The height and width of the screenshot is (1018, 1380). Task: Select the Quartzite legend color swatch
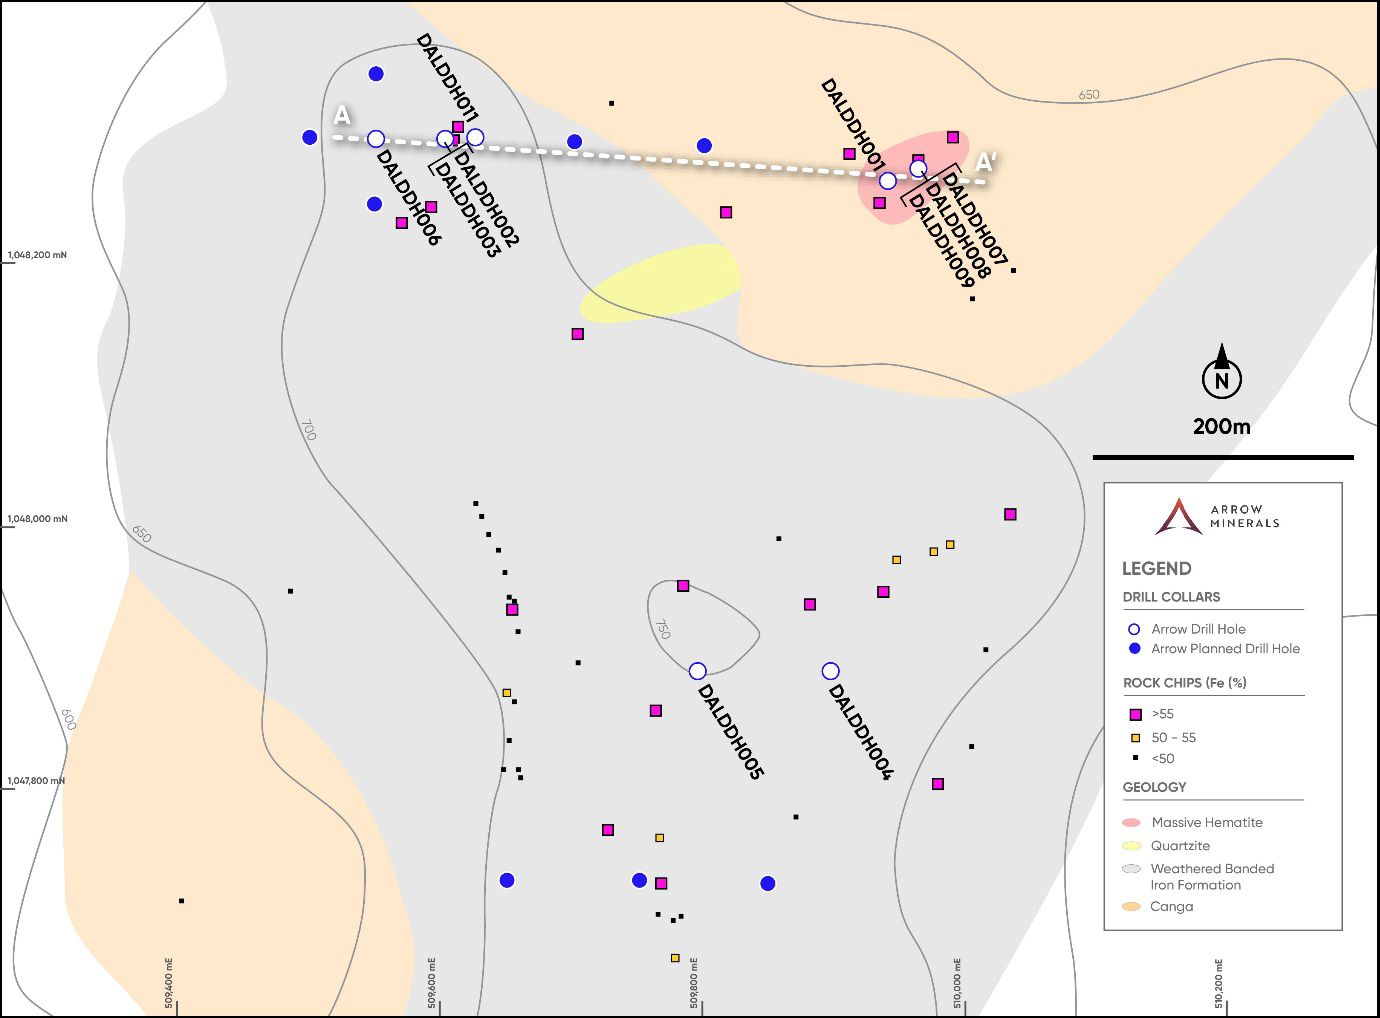pos(1132,846)
